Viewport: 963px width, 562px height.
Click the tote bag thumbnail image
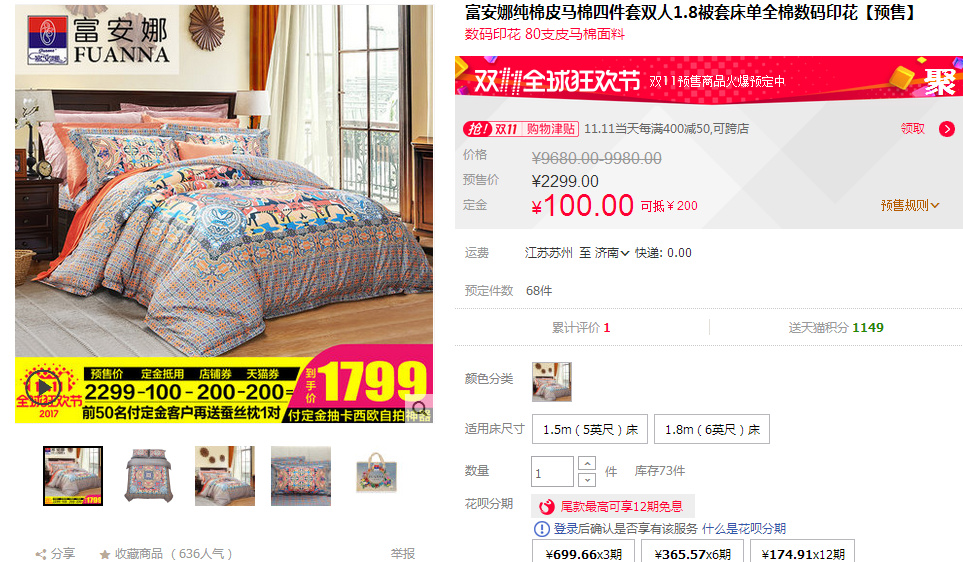376,476
